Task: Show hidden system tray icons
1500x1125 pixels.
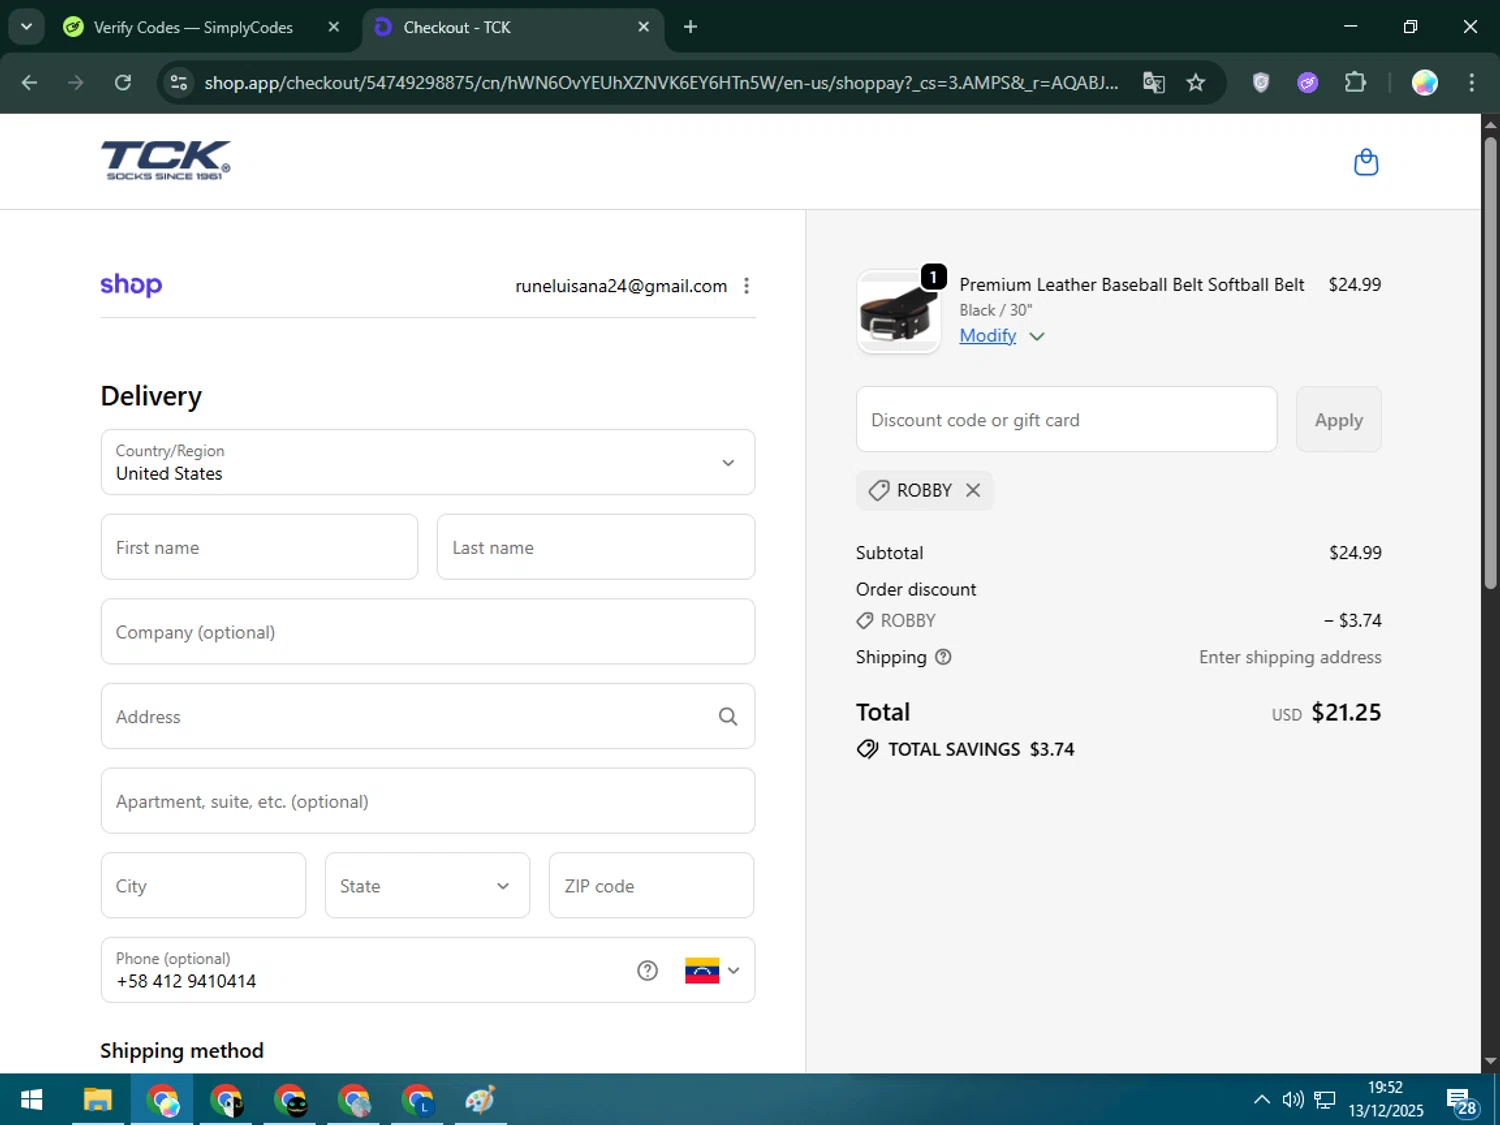Action: (1262, 1100)
